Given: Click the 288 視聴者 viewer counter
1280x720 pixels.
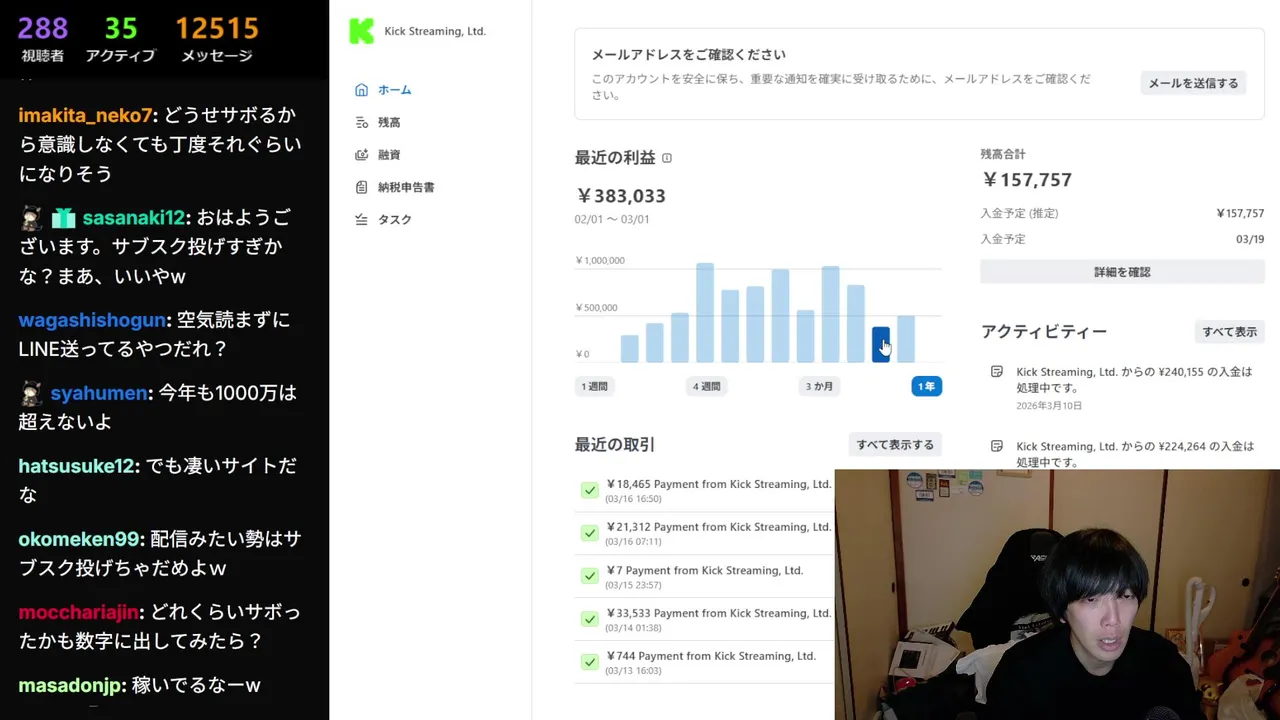Looking at the screenshot, I should click(42, 38).
